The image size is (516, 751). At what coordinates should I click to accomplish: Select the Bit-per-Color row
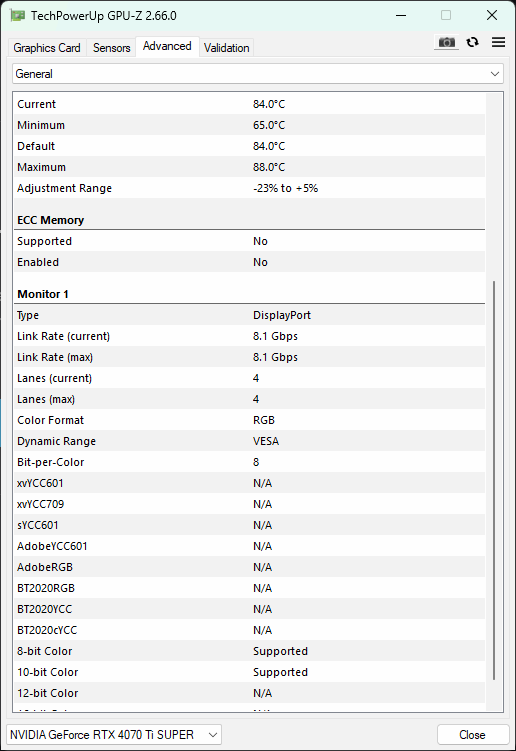pyautogui.click(x=250, y=462)
